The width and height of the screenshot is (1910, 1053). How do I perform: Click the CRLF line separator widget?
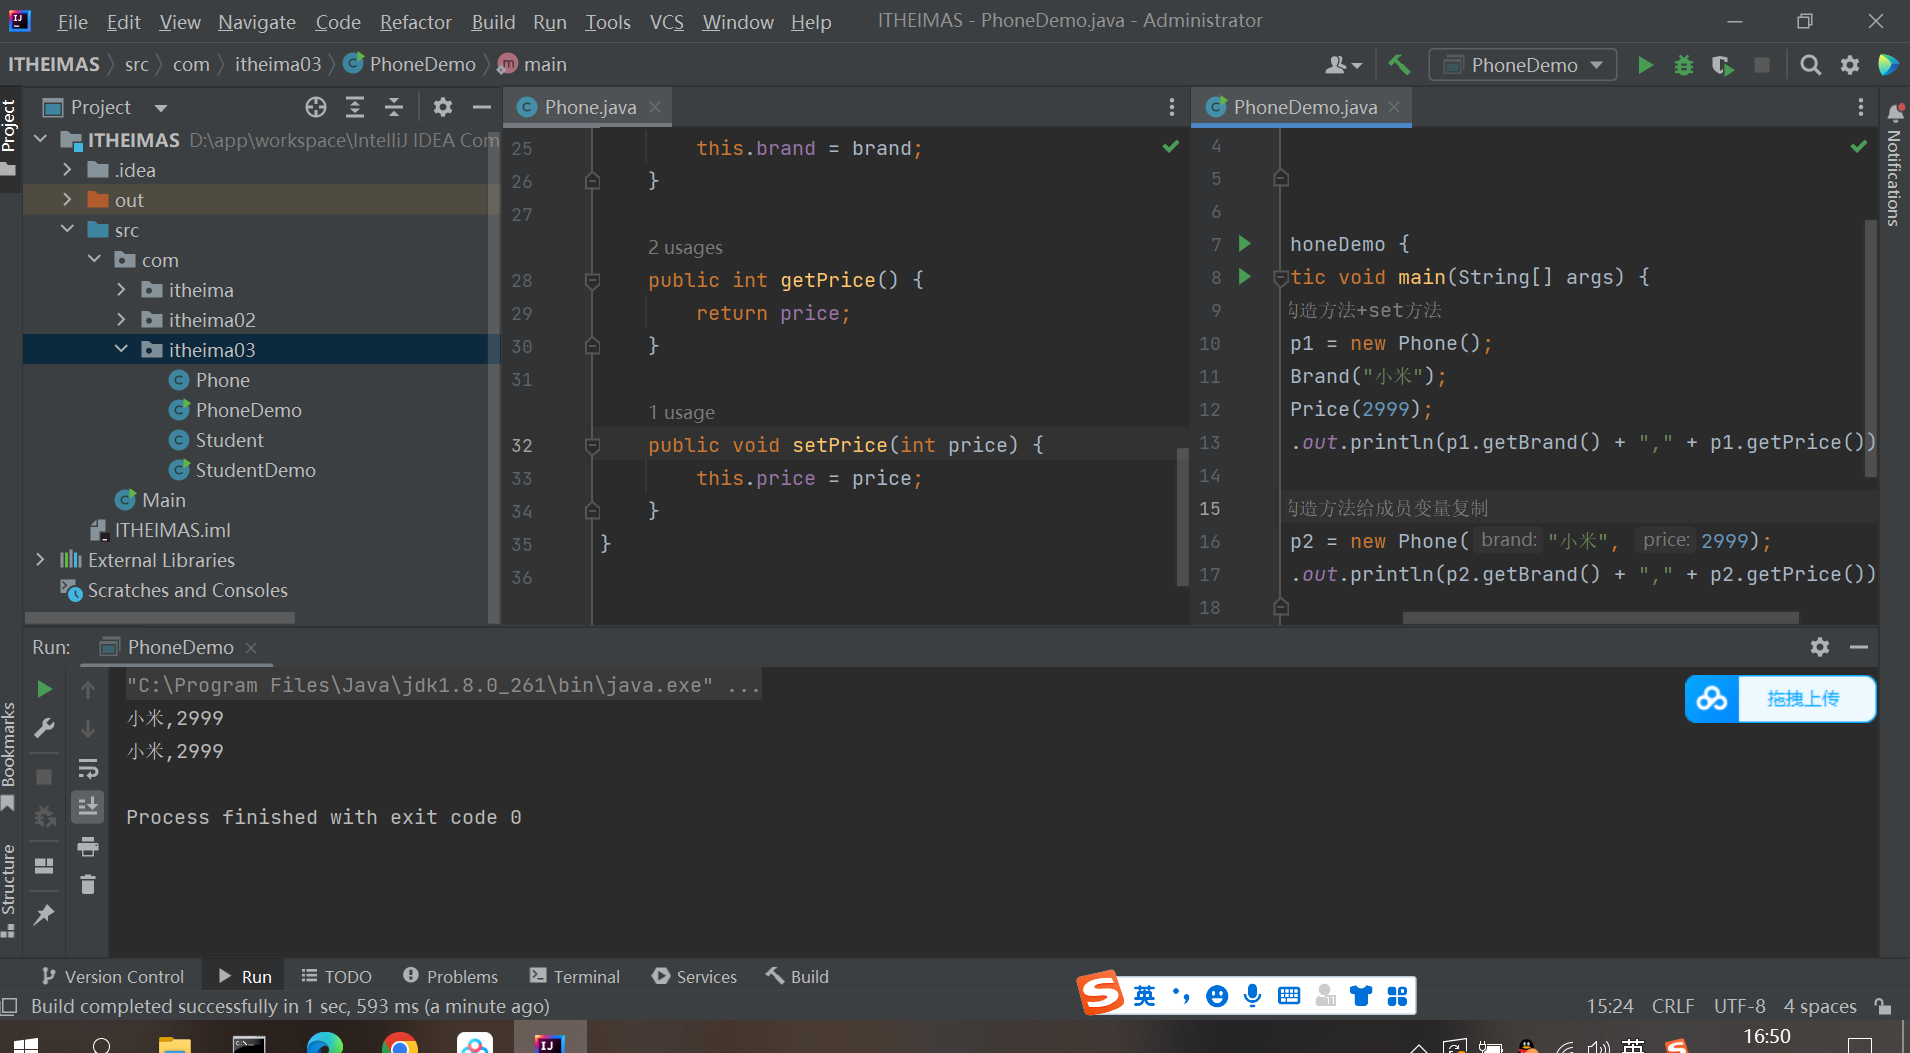pyautogui.click(x=1673, y=1006)
